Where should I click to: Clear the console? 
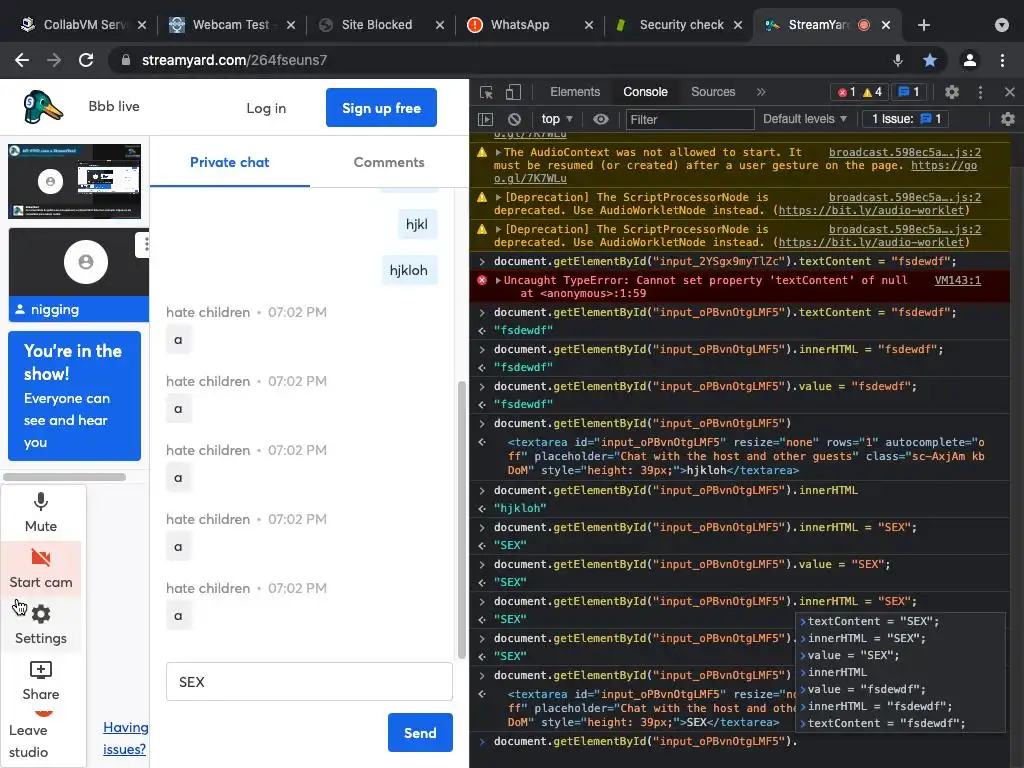click(x=515, y=120)
